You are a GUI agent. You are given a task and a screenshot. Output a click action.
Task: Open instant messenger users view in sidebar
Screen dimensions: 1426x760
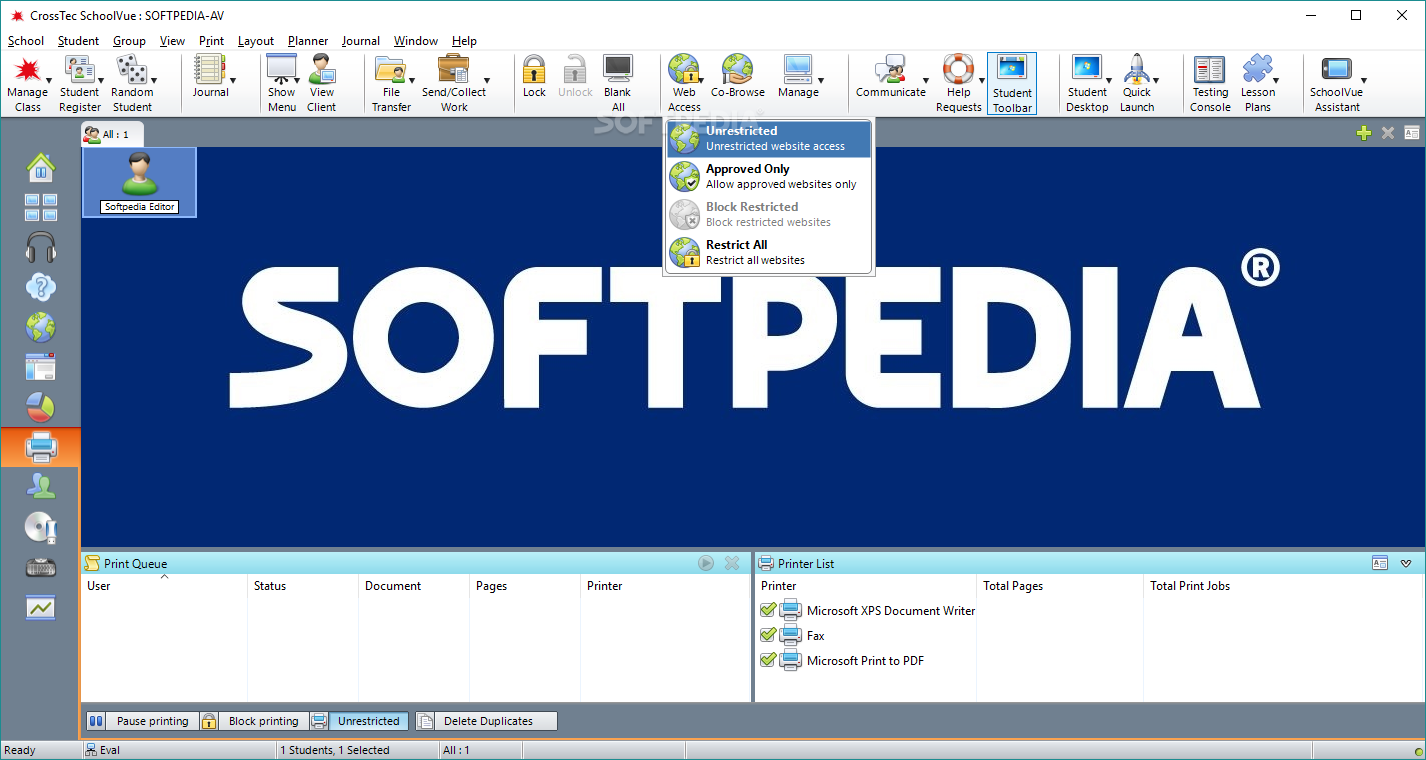coord(41,487)
